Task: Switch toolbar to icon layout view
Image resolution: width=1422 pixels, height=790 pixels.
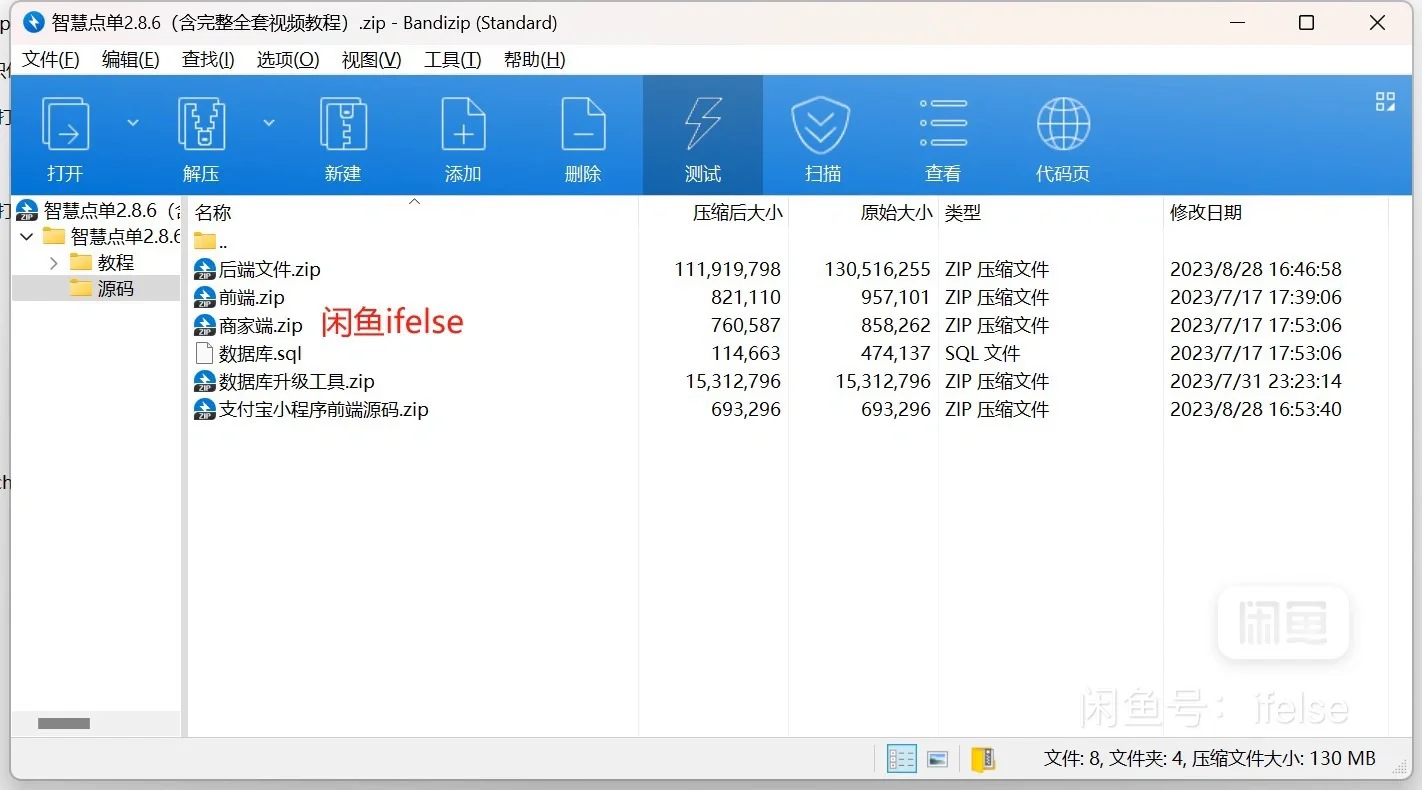Action: point(1384,101)
